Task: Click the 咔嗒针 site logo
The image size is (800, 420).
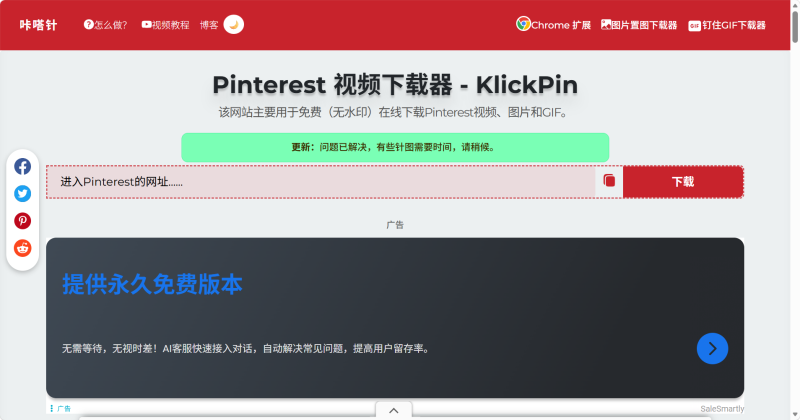Action: pos(38,25)
